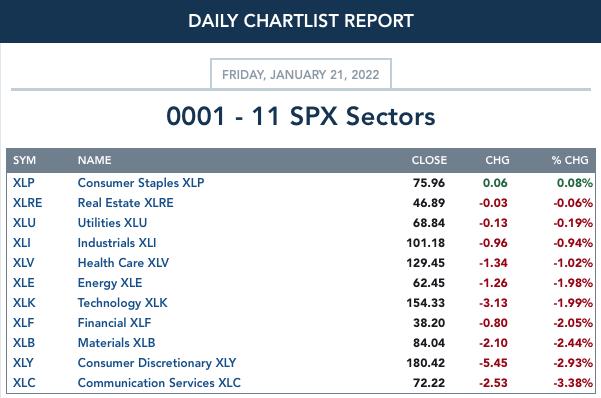The image size is (601, 398).
Task: Sort by the CLOSE column header
Action: coord(429,160)
